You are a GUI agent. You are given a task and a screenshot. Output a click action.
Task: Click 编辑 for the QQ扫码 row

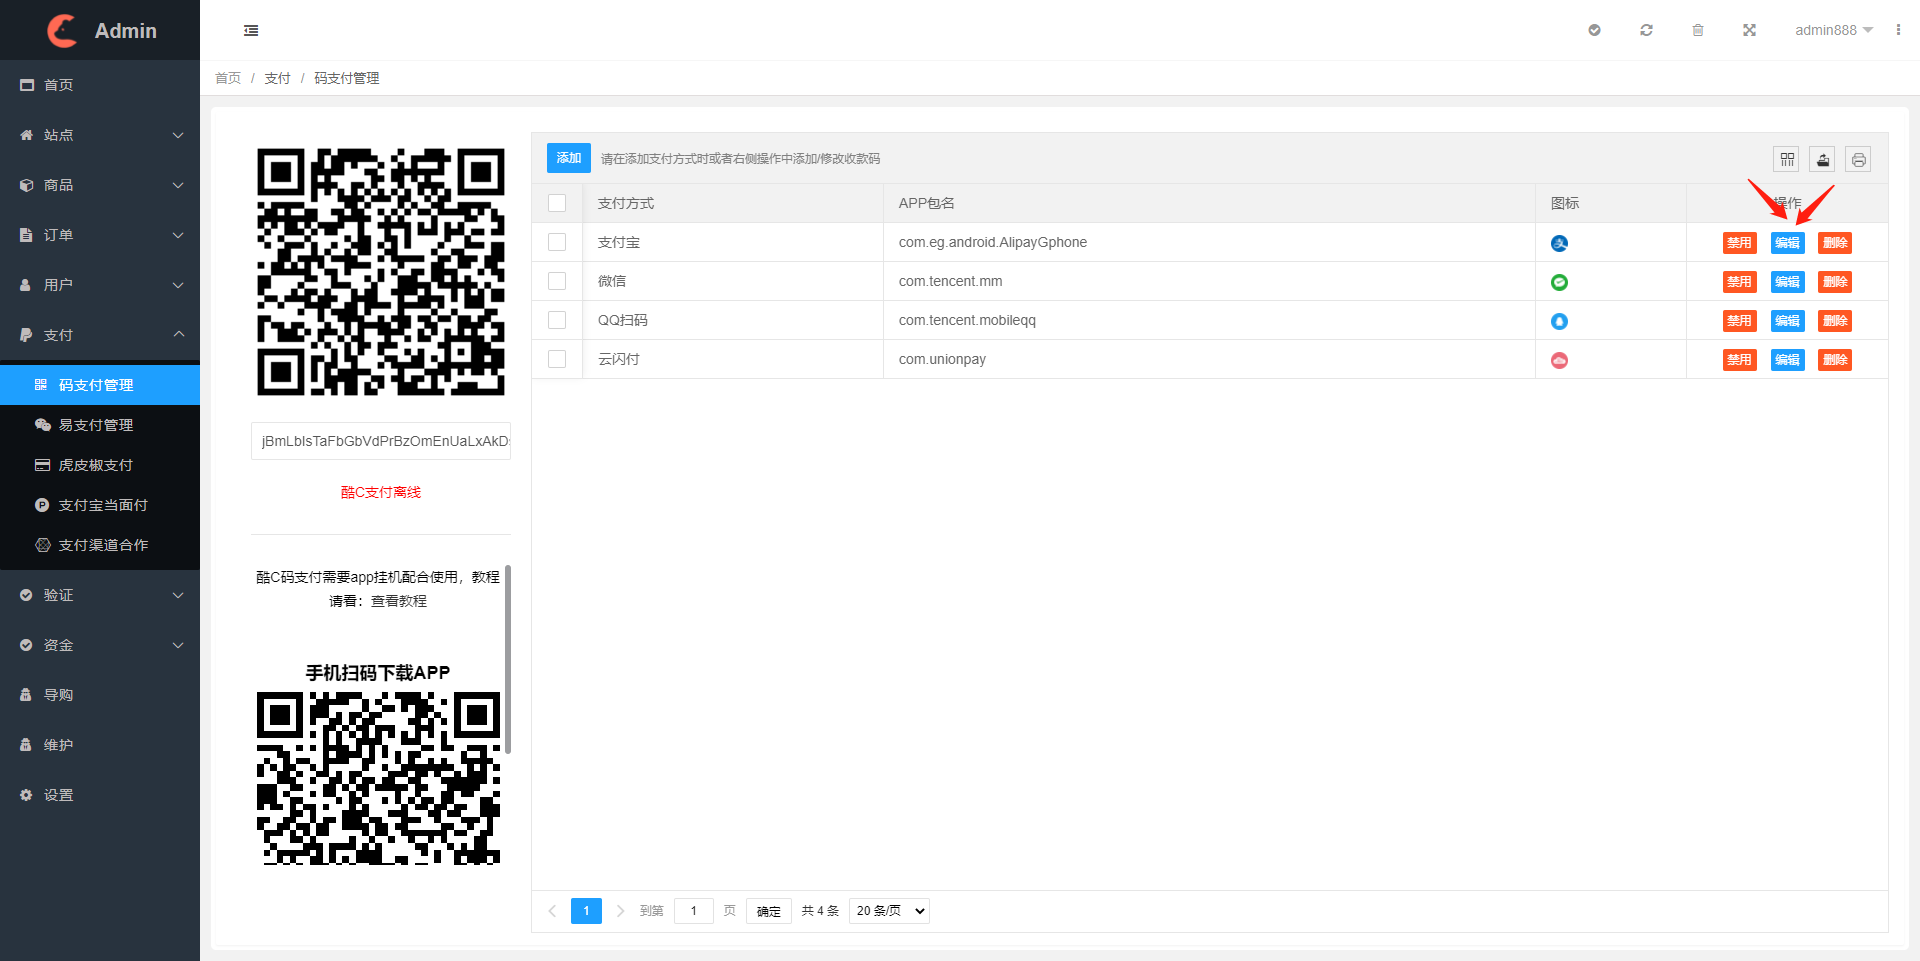click(1787, 321)
